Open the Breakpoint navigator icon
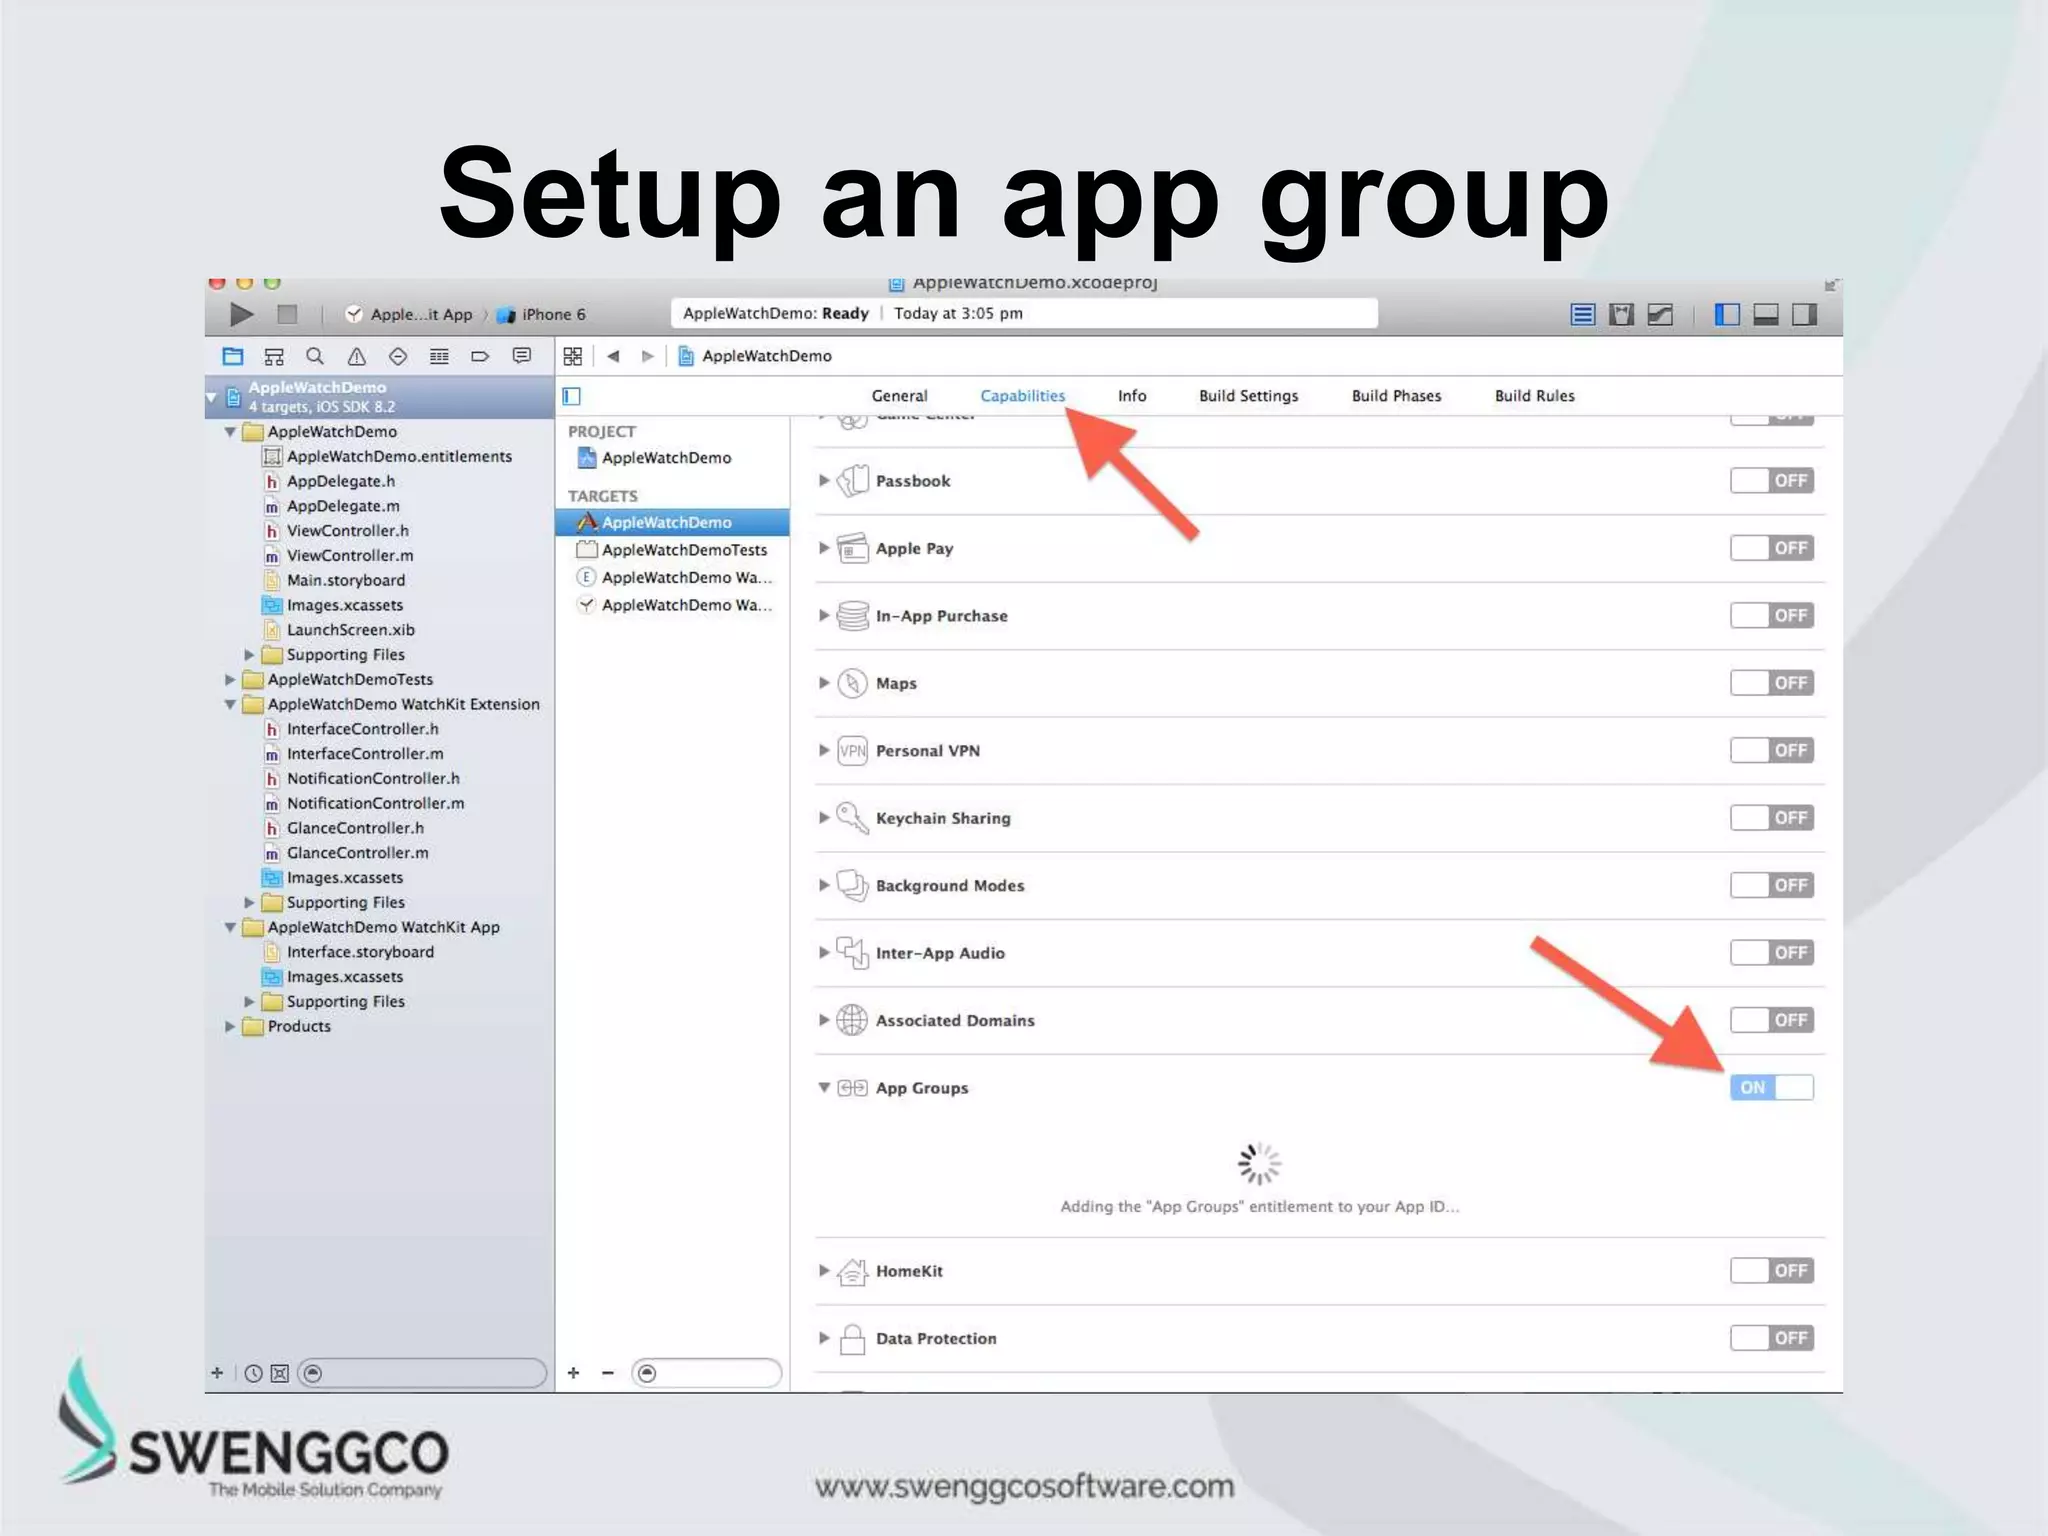This screenshot has width=2048, height=1536. [x=480, y=356]
